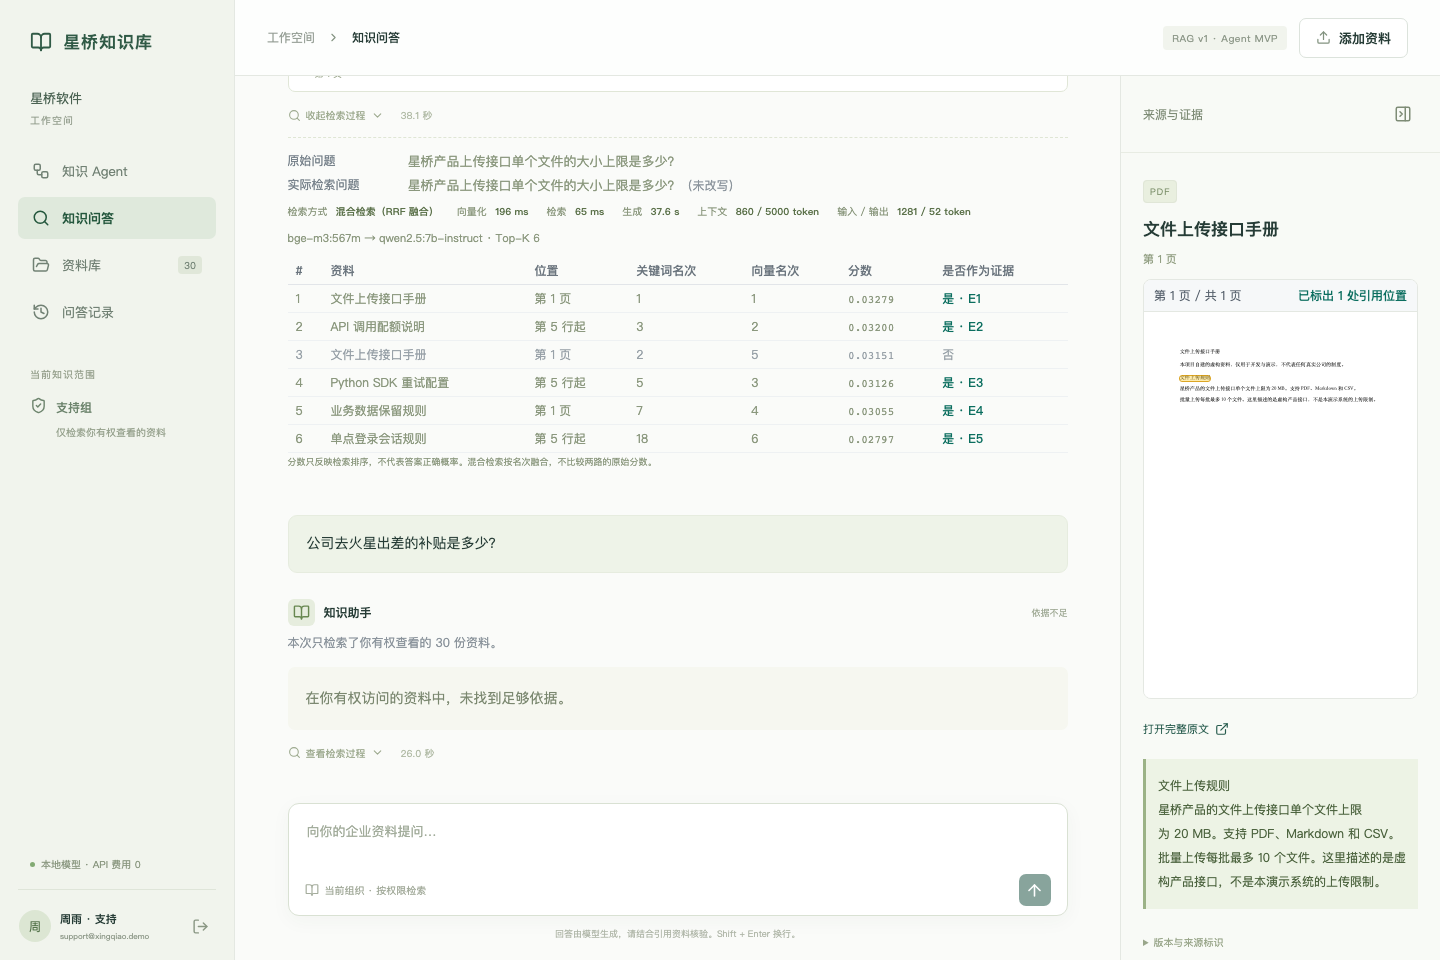
Task: Click evidence tag 是 · E1
Action: click(x=962, y=299)
